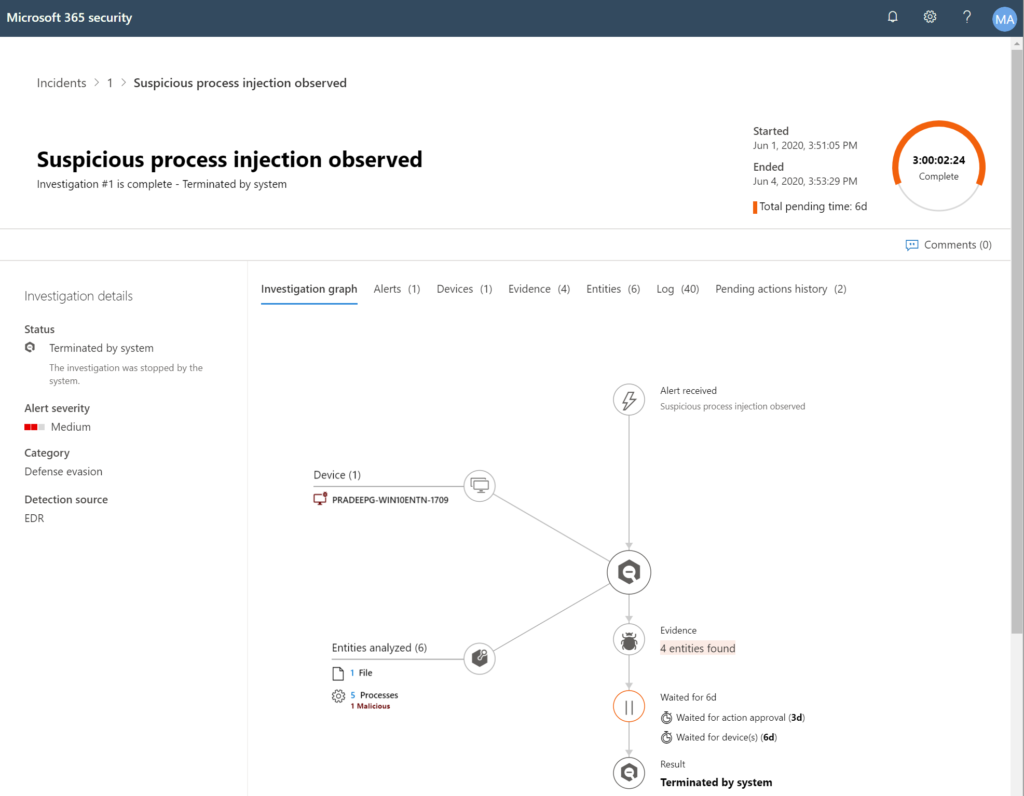Click the stopwatch icon for action approval
The height and width of the screenshot is (796, 1024).
click(x=666, y=718)
